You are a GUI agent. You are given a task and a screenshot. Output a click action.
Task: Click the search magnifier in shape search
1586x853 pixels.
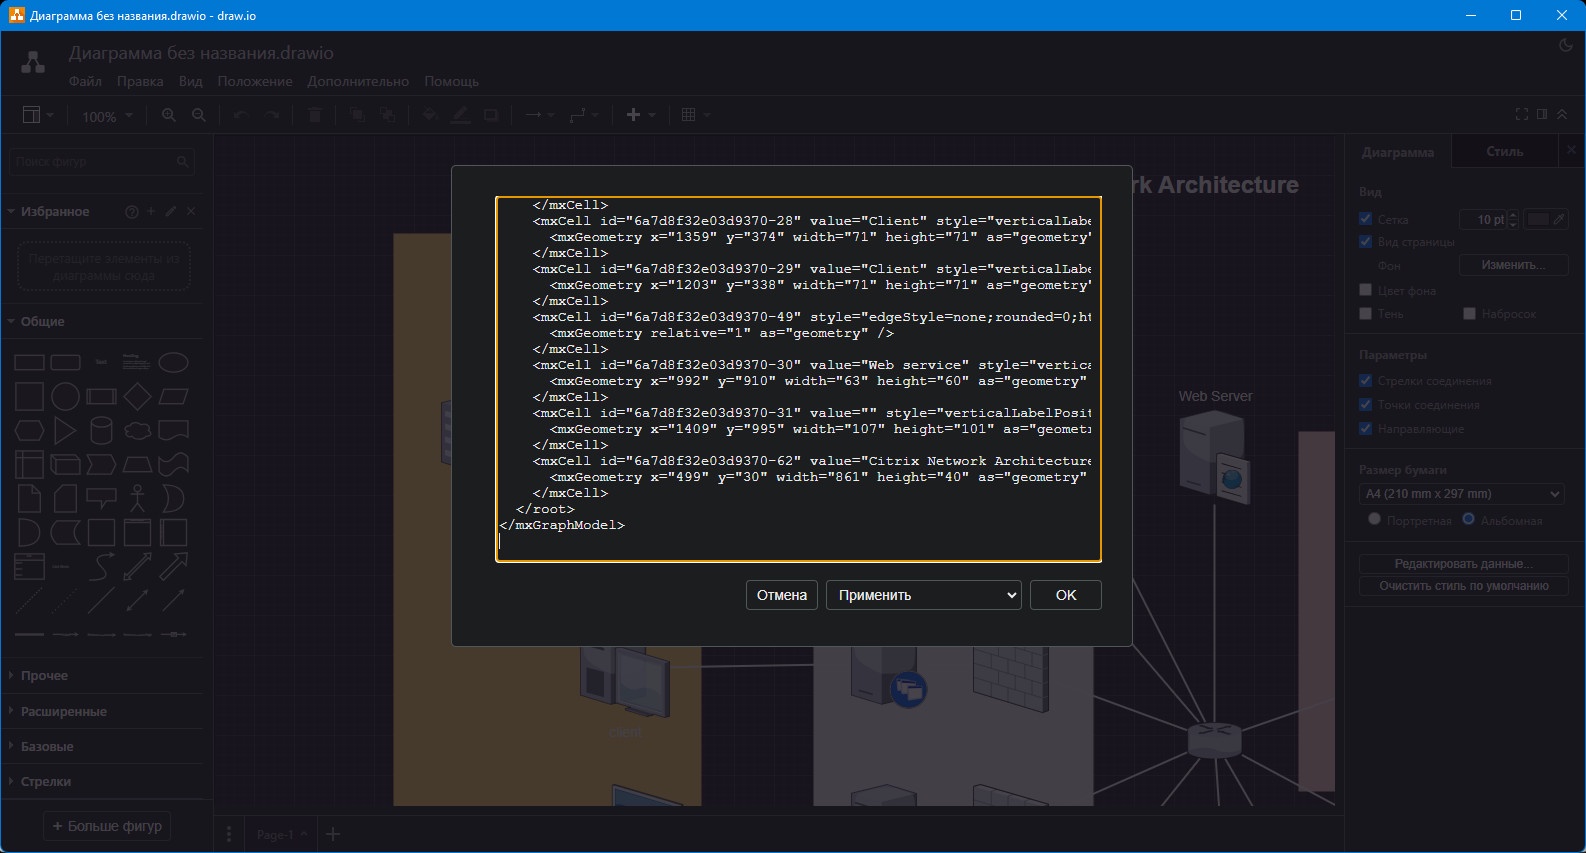pos(182,161)
